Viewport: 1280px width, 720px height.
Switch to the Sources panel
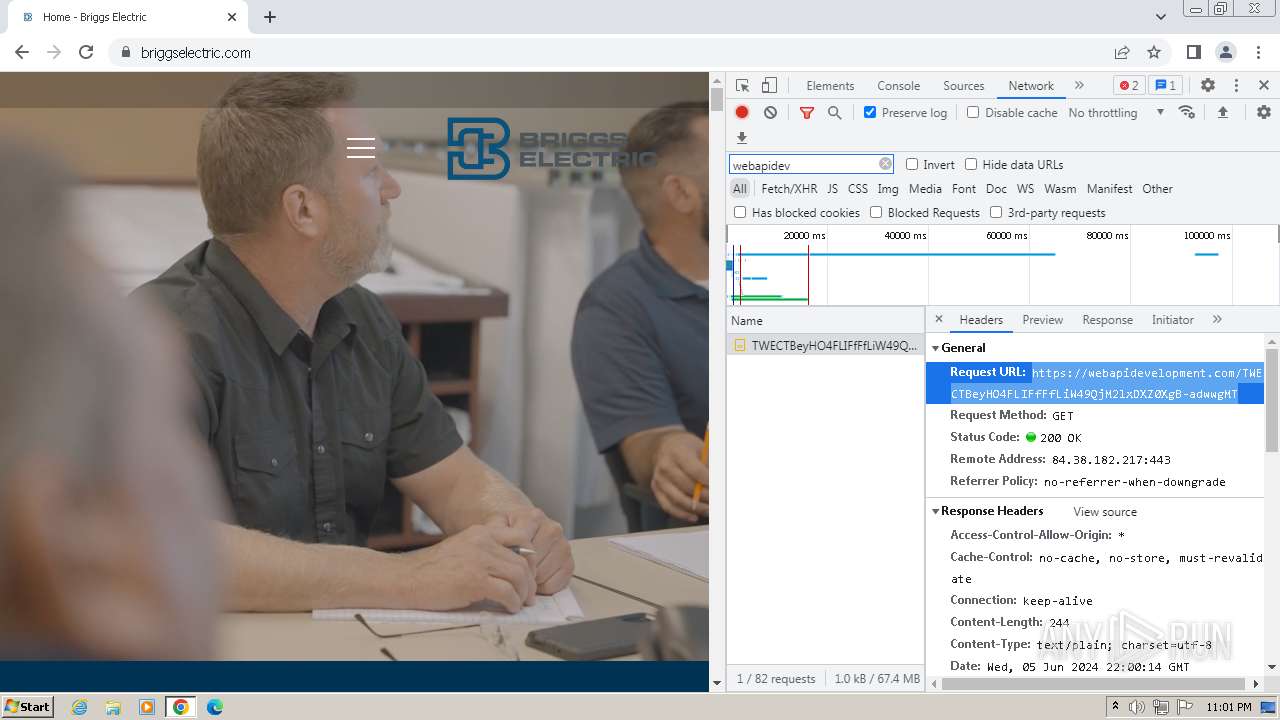pyautogui.click(x=964, y=86)
